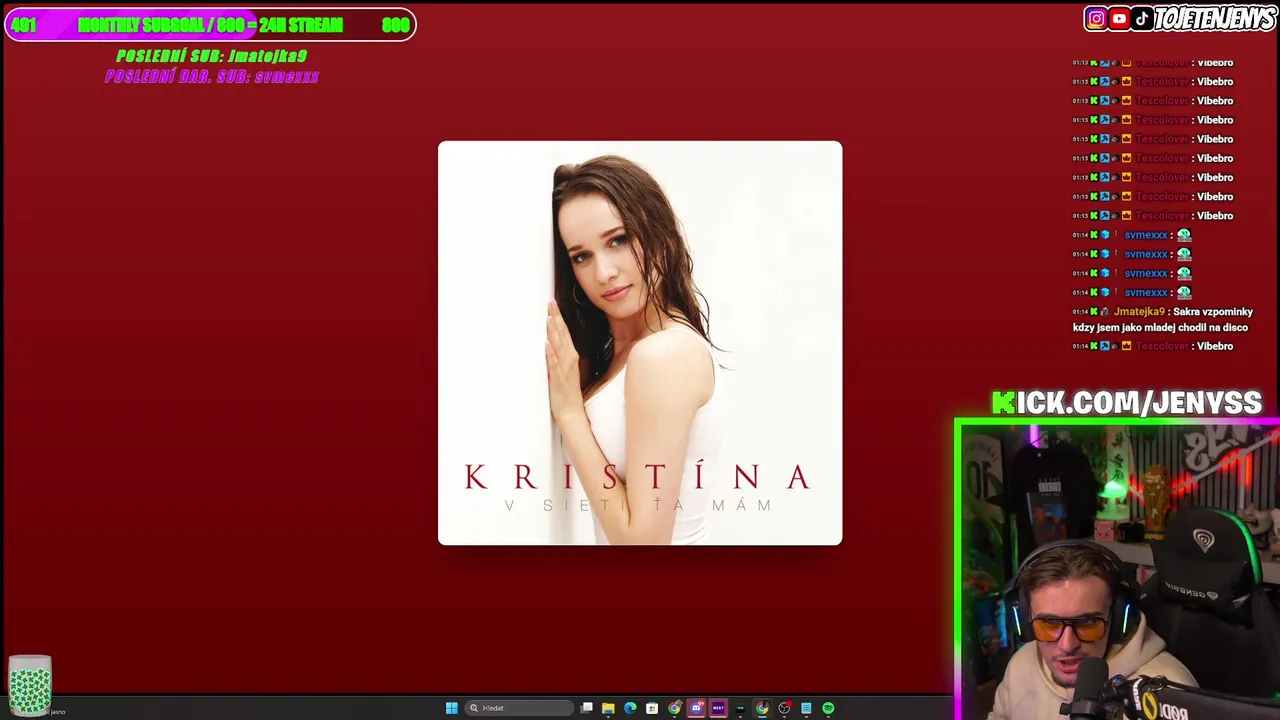Click the 'POSLEDNÍ DAR. SUB: svmexxx' text
Viewport: 1280px width, 720px height.
point(211,77)
